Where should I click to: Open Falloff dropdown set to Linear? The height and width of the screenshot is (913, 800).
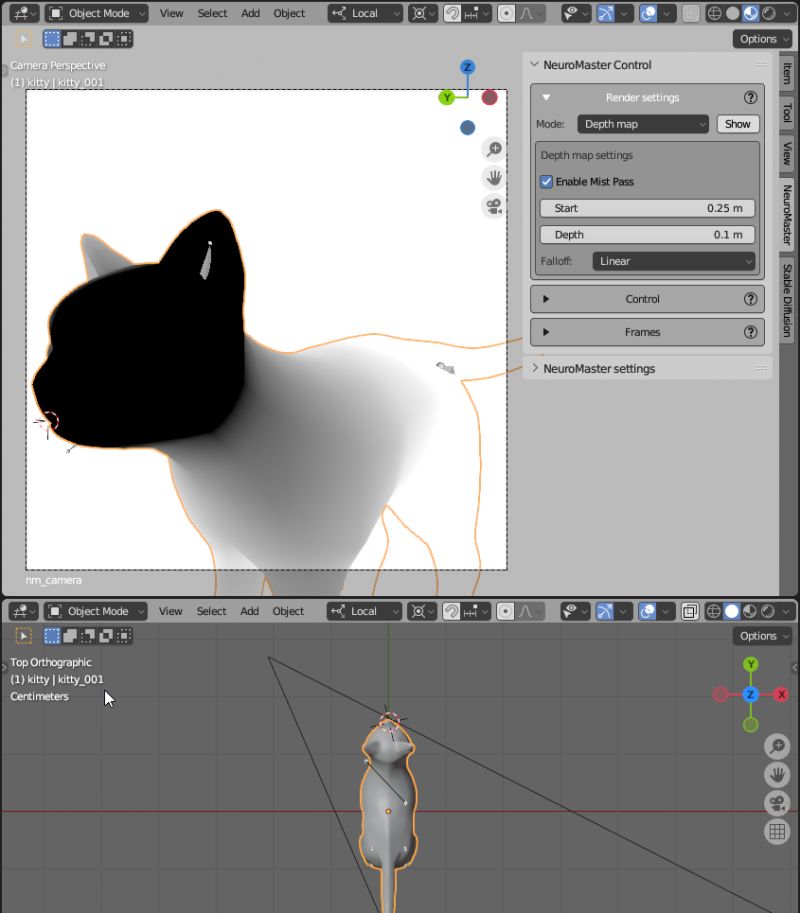coord(674,261)
